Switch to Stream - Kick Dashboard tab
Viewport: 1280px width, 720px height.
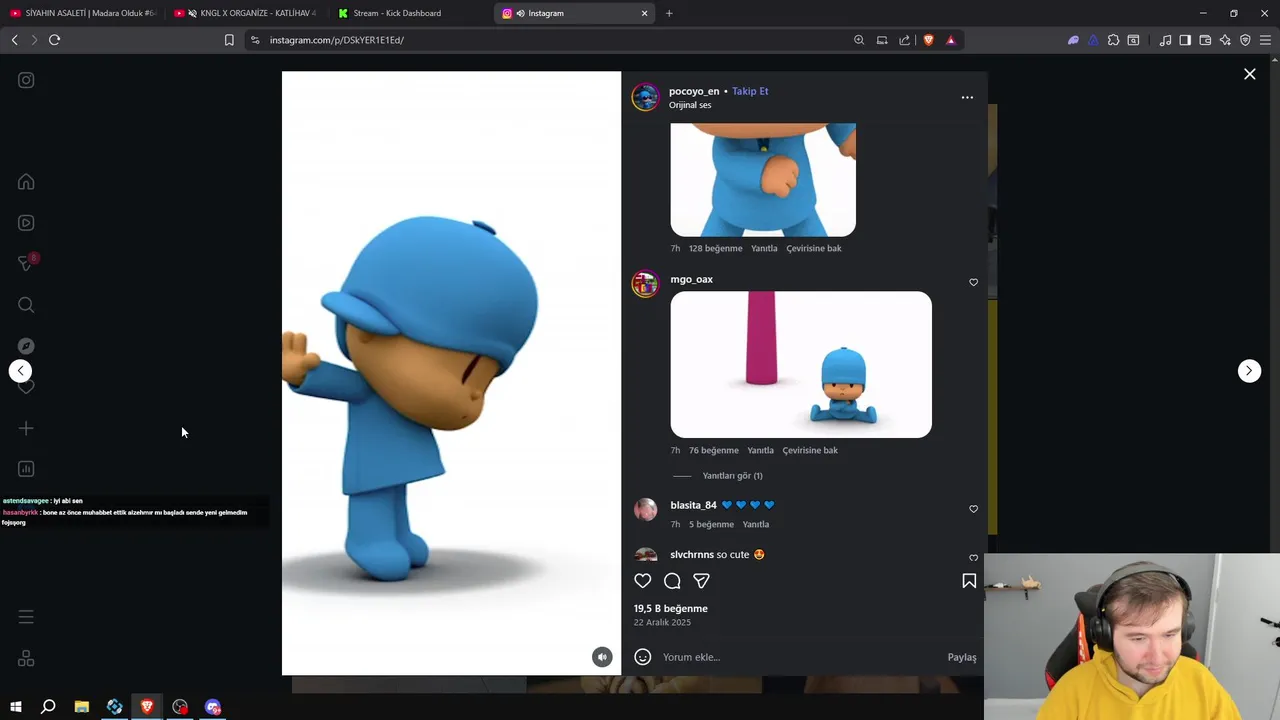click(410, 13)
